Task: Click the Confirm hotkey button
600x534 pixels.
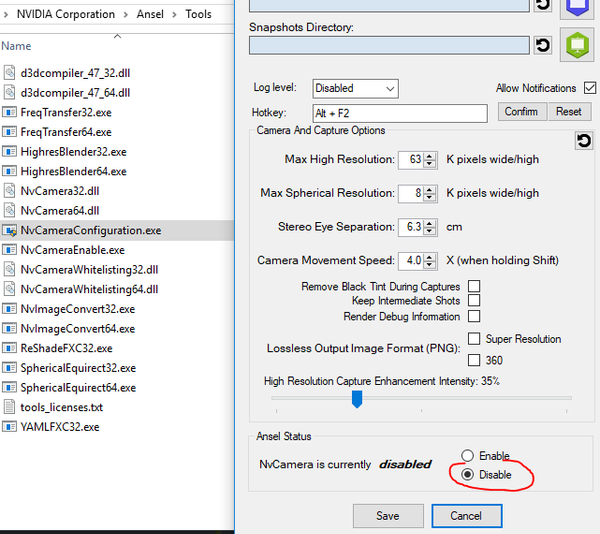Action: [x=521, y=112]
